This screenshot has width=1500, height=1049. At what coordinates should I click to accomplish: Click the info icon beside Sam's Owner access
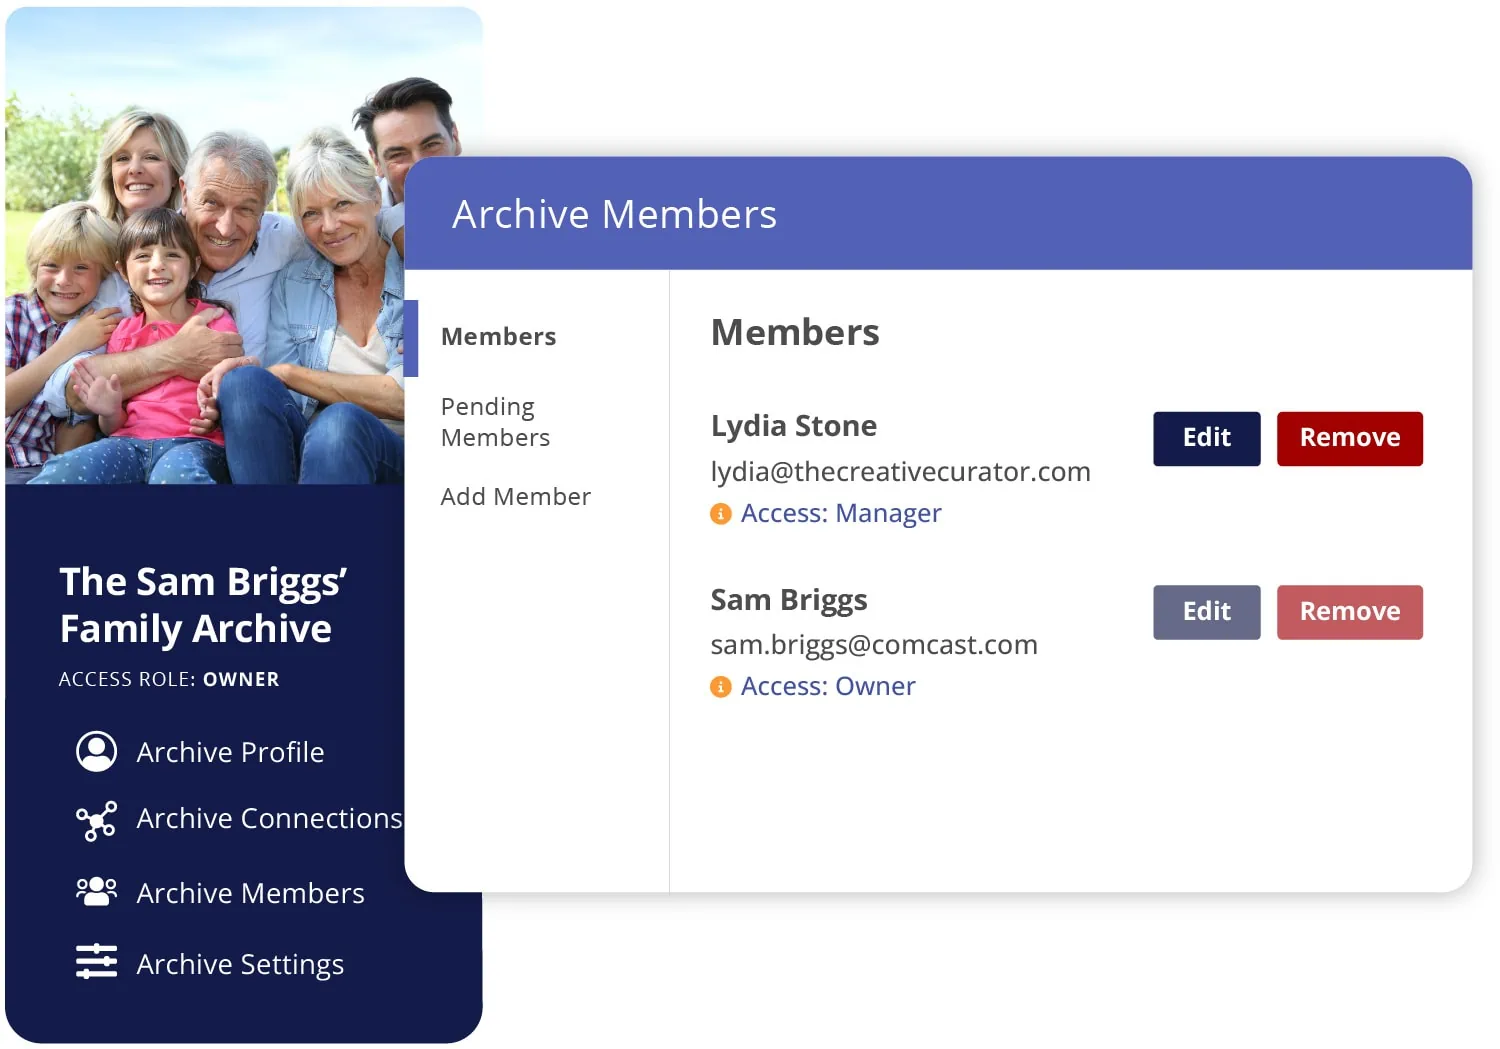pos(720,687)
